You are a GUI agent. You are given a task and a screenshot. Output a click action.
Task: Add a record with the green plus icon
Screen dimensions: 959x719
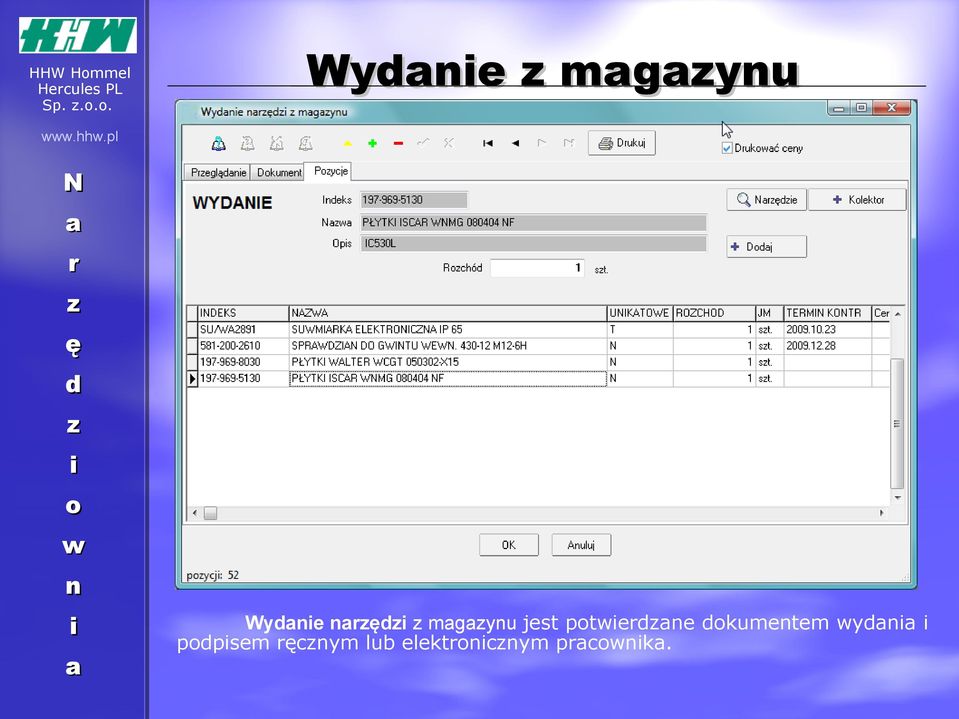tap(372, 144)
